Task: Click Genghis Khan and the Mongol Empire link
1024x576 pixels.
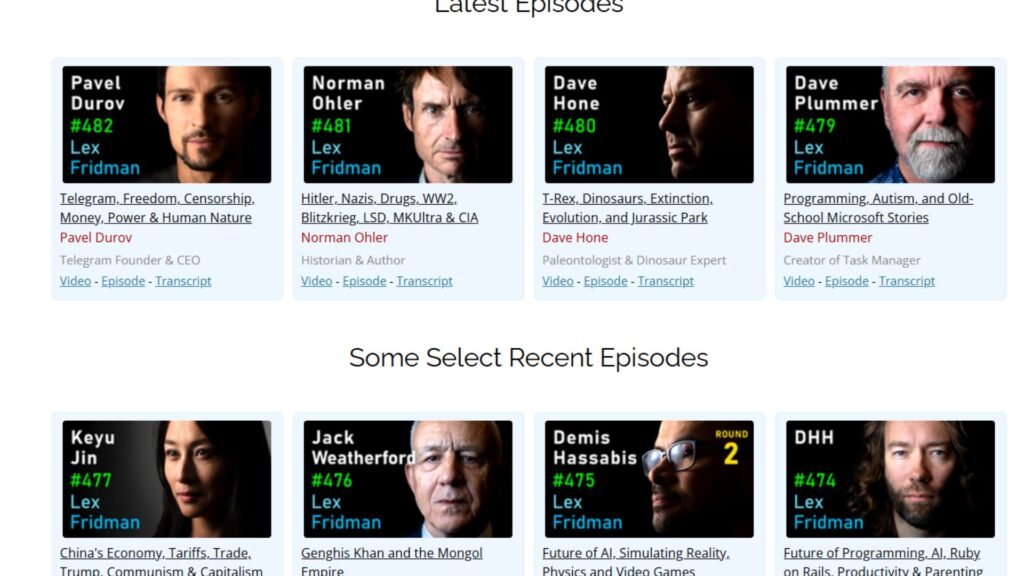Action: 392,561
